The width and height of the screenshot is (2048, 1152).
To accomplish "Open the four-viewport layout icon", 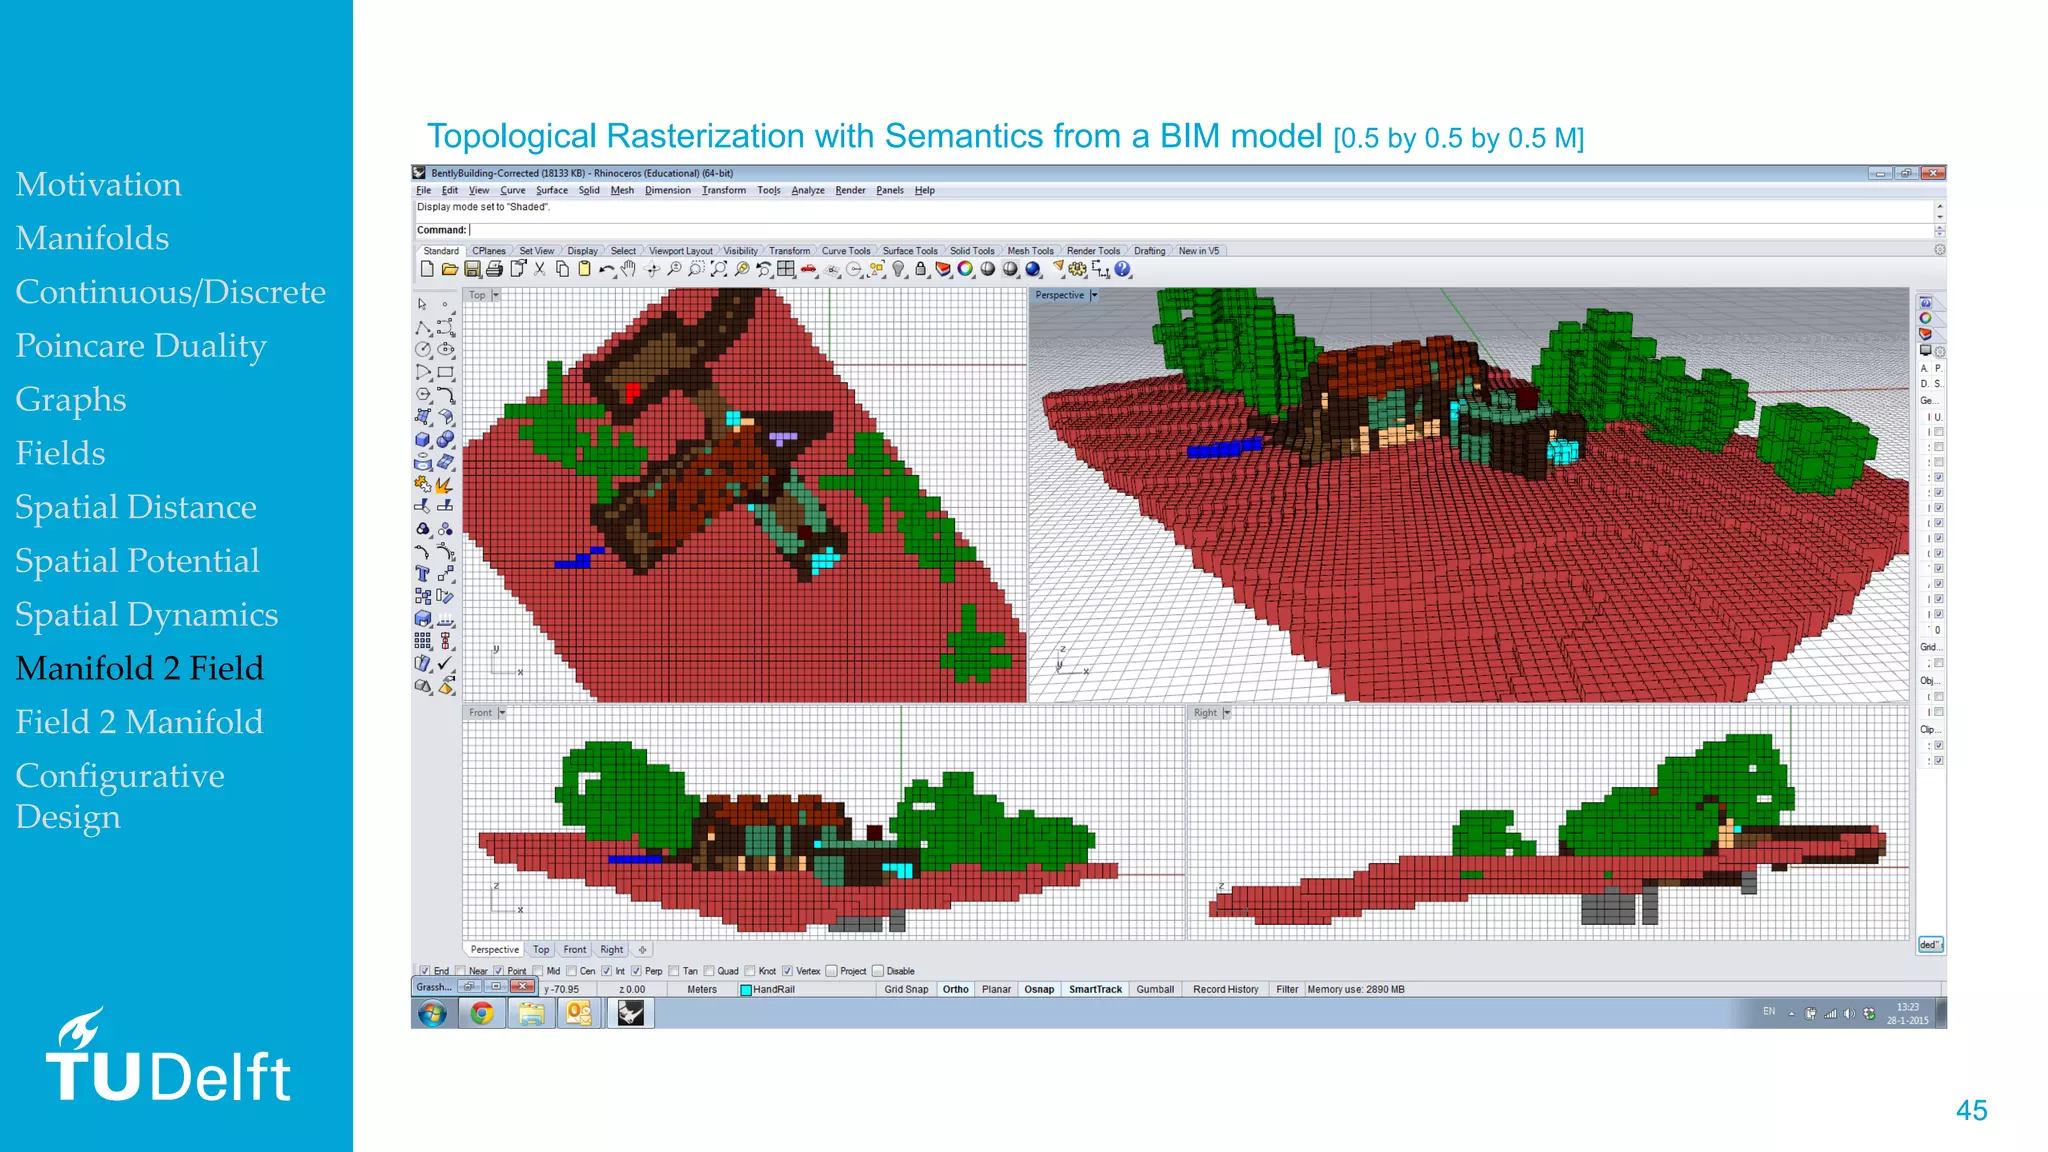I will coord(786,269).
